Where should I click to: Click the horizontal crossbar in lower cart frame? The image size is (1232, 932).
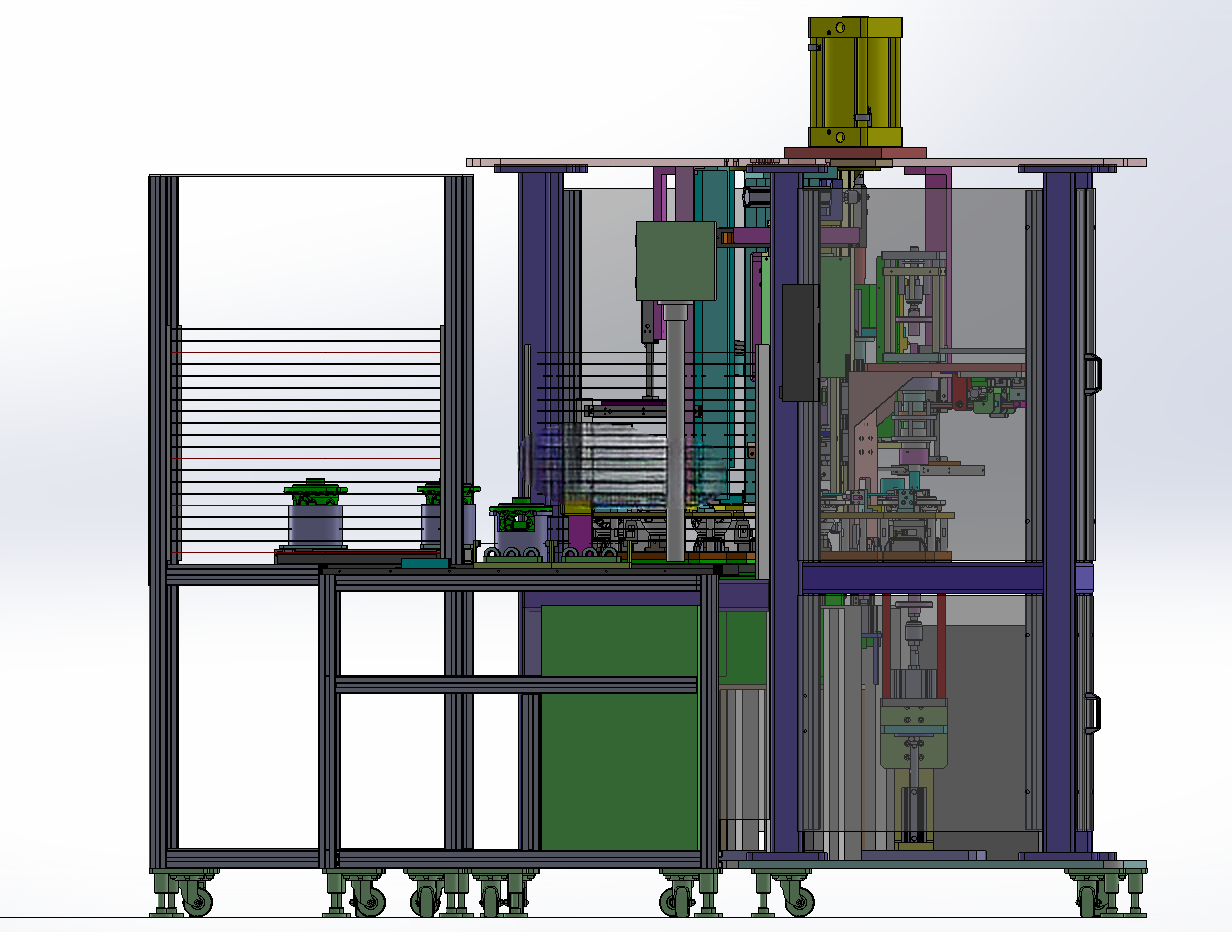[x=517, y=685]
